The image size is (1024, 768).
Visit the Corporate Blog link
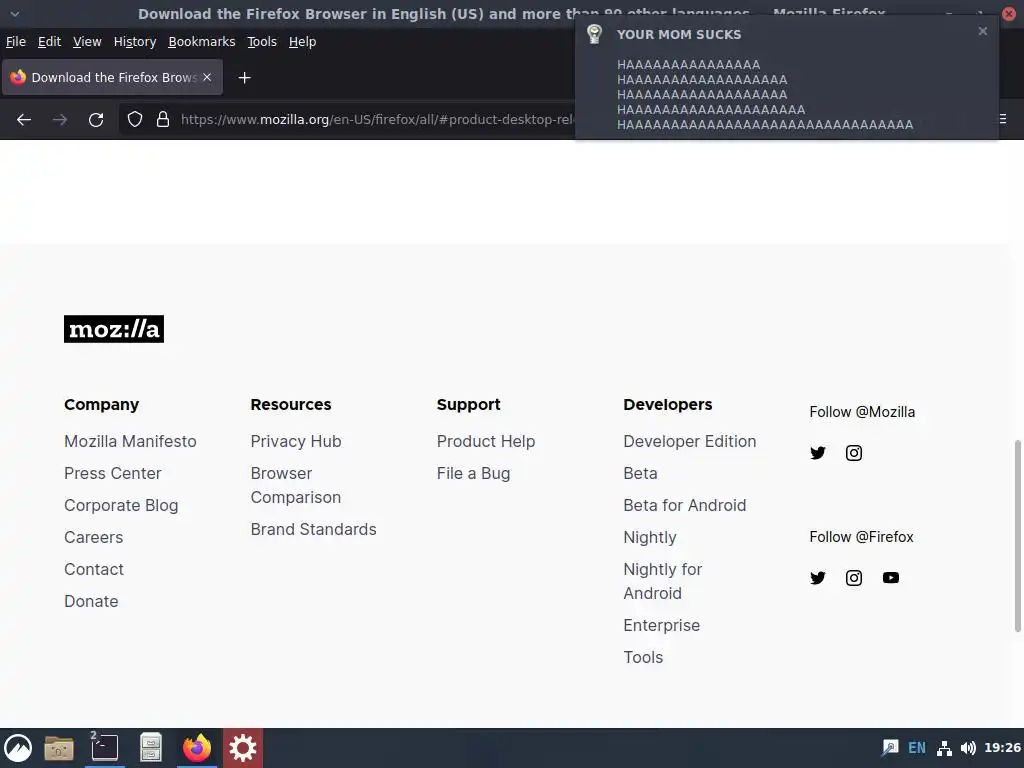click(121, 505)
